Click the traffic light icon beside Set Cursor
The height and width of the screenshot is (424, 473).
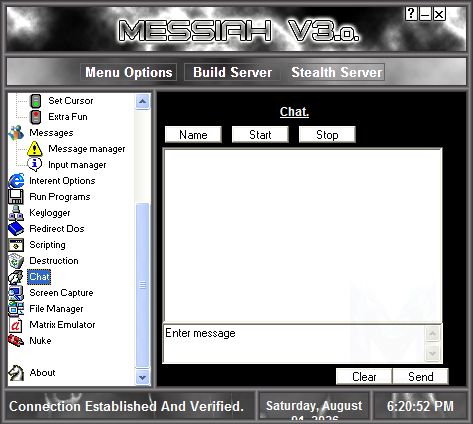36,101
